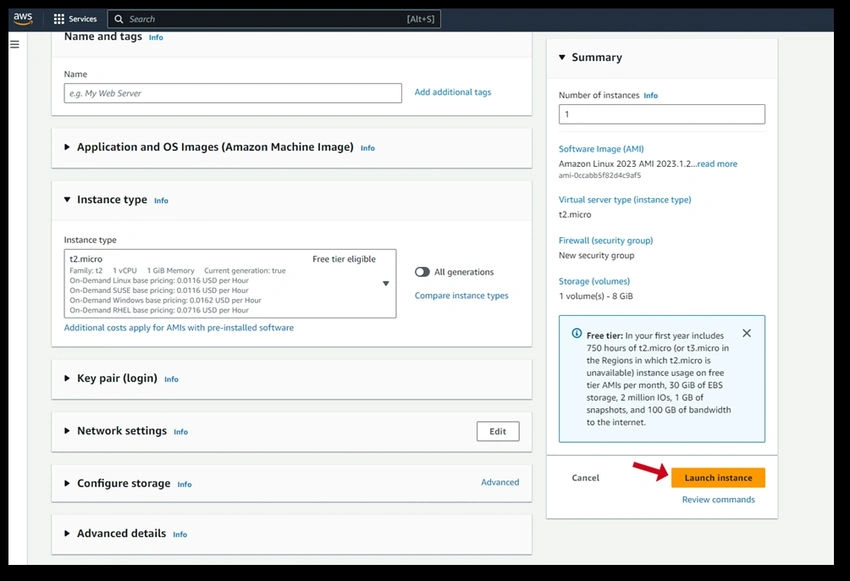Click Firewall (security group) summary link
Viewport: 850px width, 581px height.
click(606, 240)
